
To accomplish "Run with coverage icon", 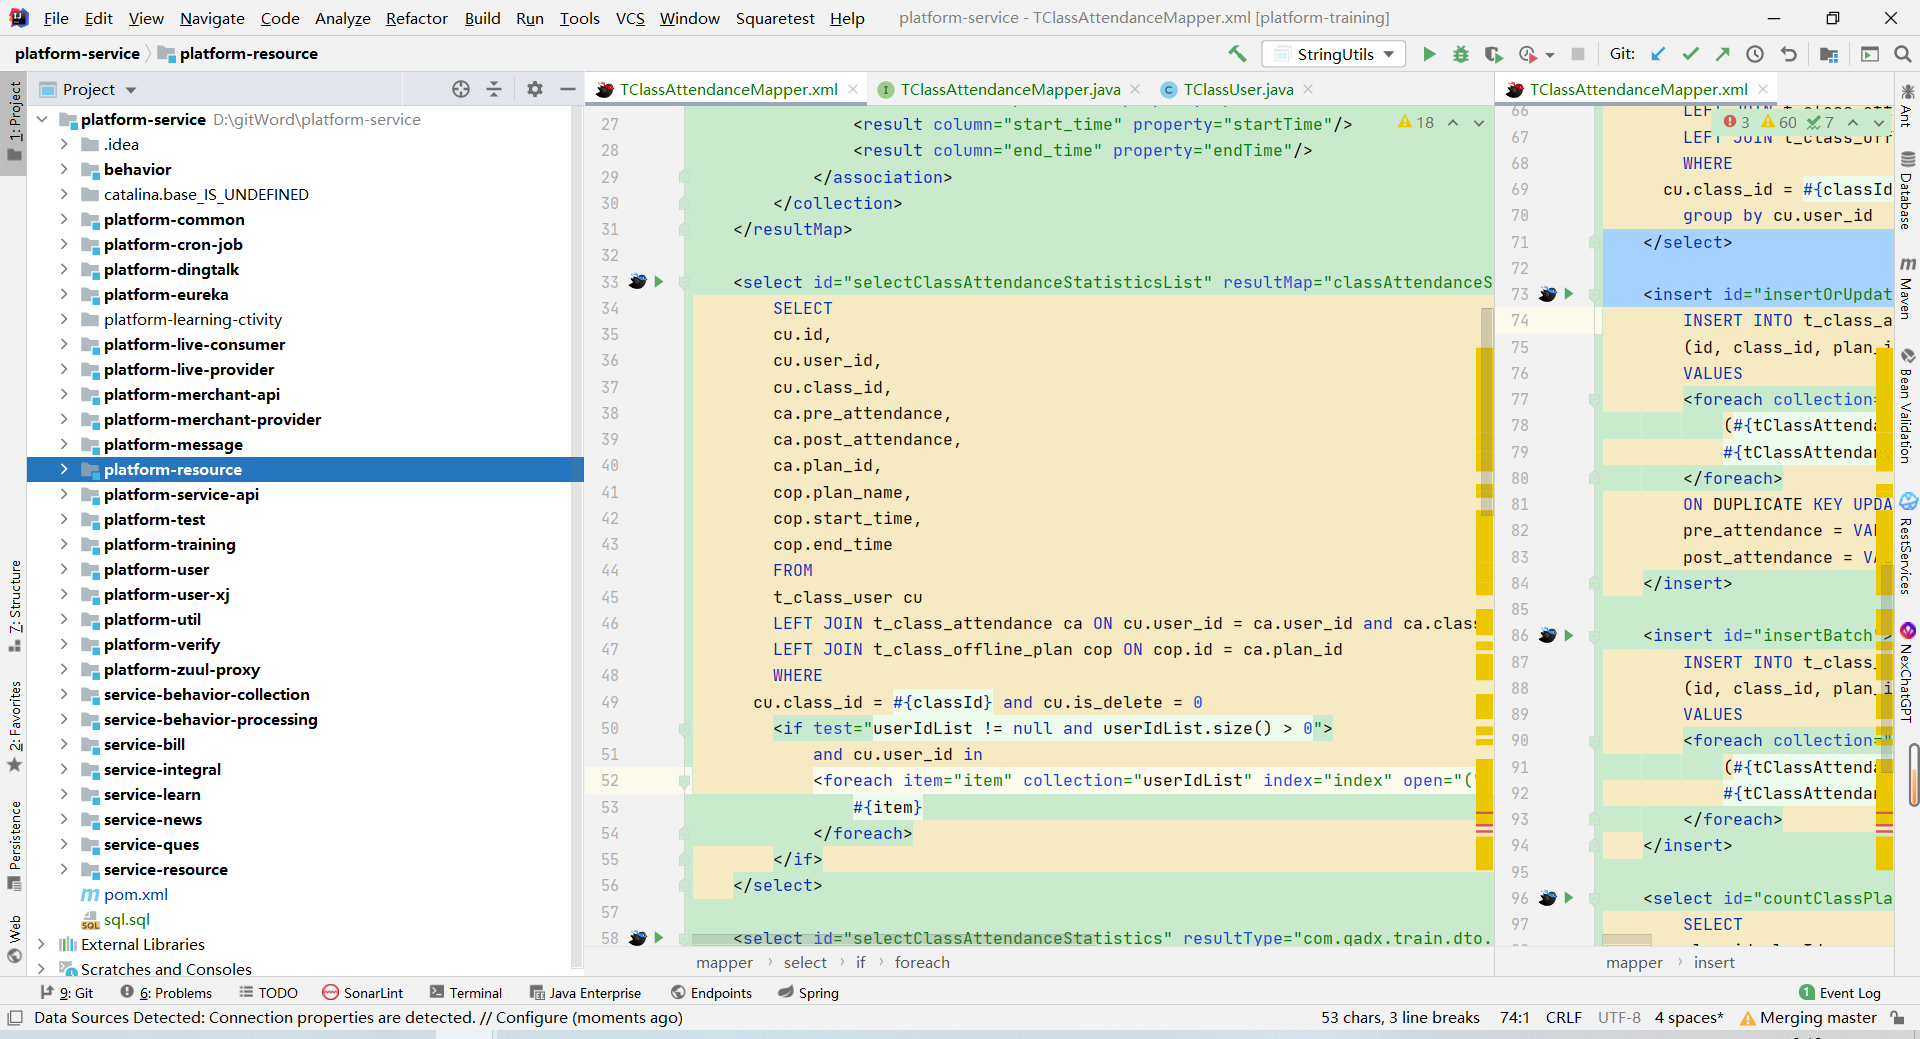I will pos(1493,54).
